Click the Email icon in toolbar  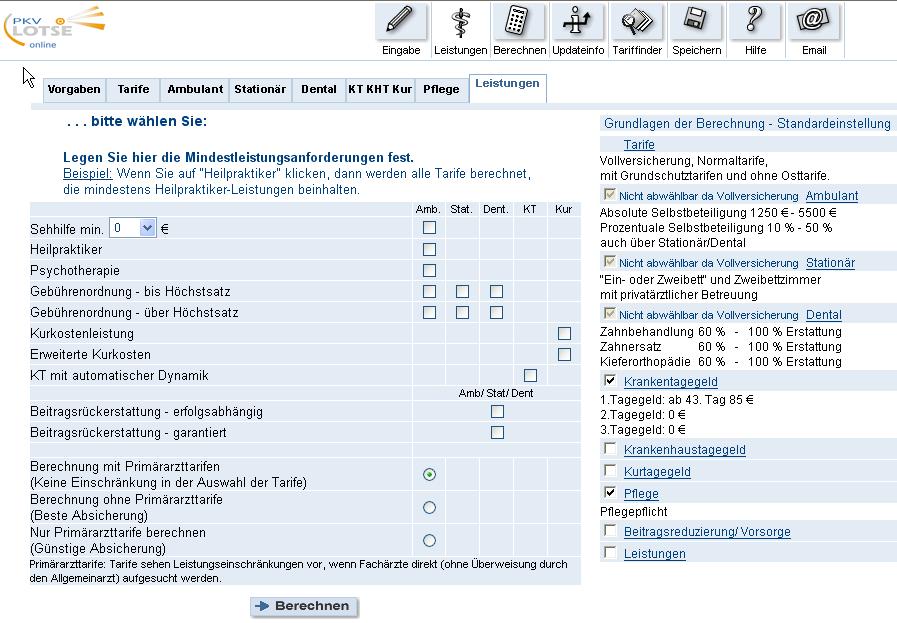(813, 22)
